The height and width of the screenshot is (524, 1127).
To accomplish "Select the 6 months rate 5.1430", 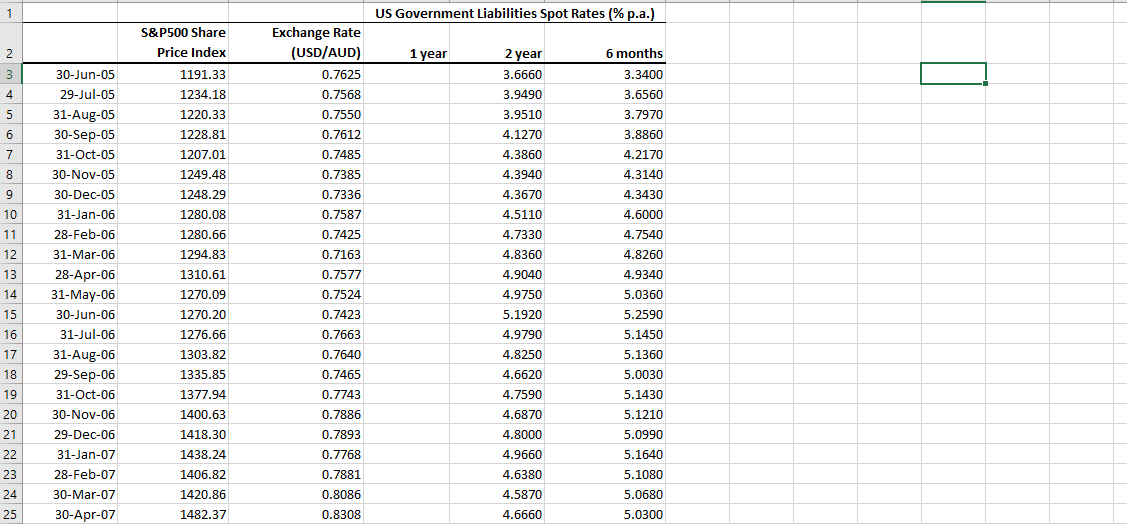I will tap(605, 395).
